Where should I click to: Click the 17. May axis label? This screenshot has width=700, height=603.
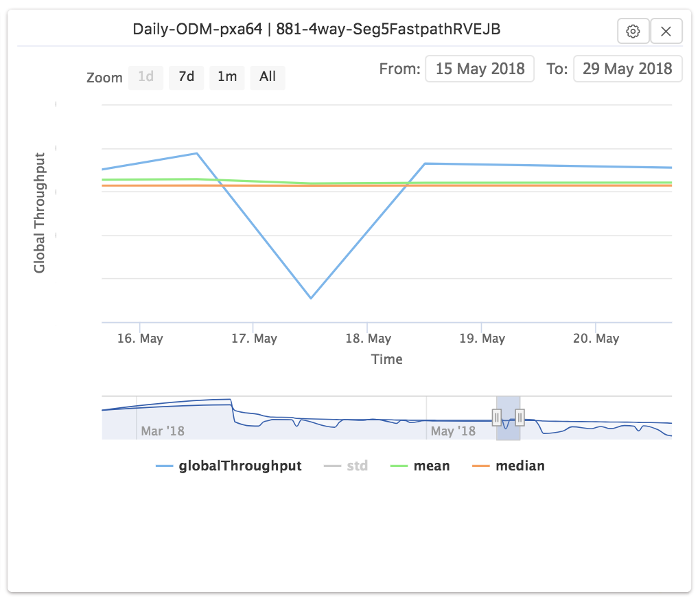[x=254, y=339]
